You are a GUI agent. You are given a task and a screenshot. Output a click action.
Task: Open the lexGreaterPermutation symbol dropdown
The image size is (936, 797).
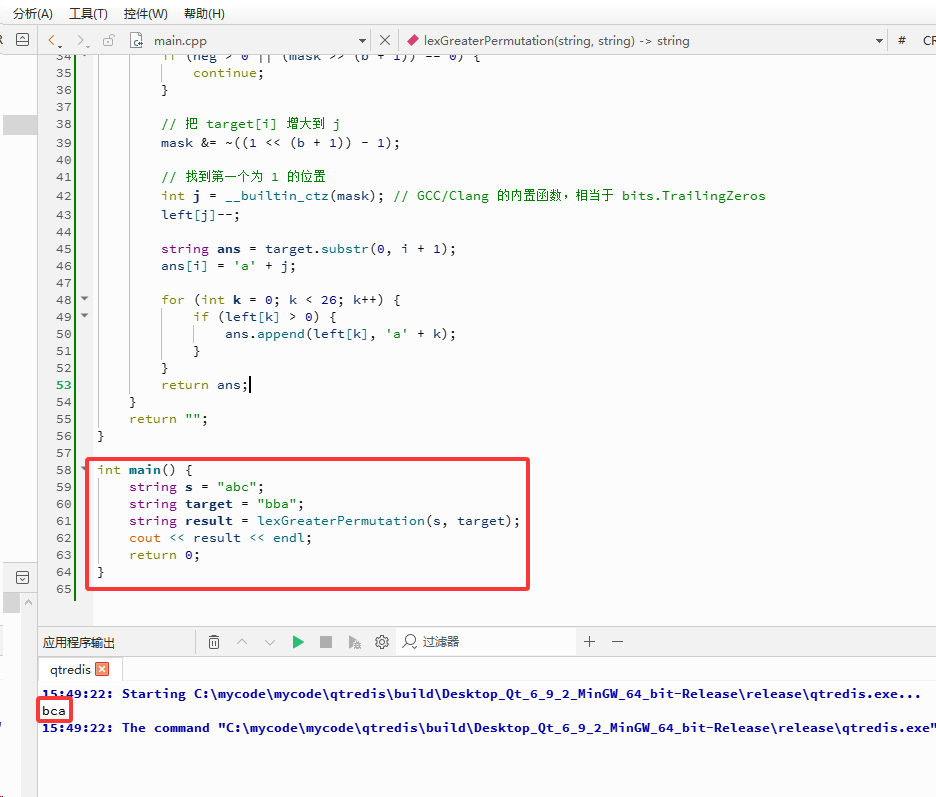879,41
